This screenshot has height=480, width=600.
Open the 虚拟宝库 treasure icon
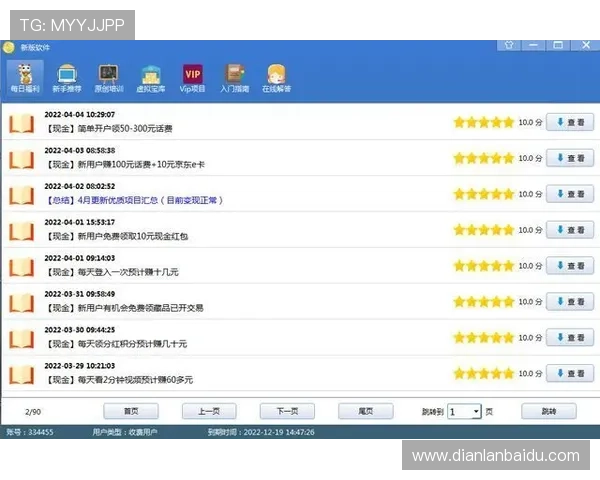point(151,78)
